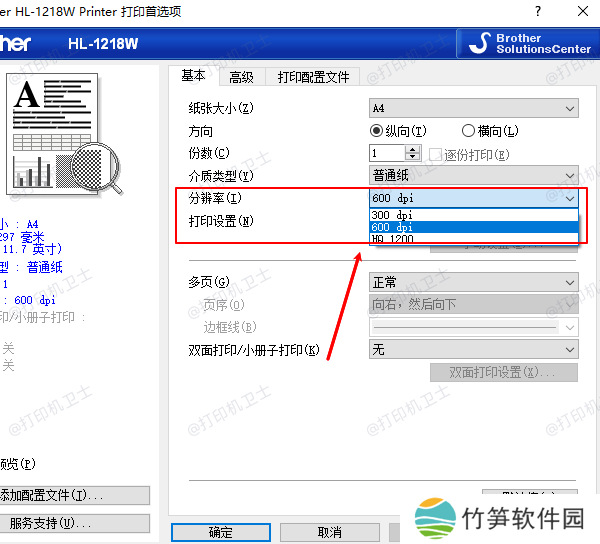The image size is (600, 544).
Task: Increase copies with the up spinner arrow
Action: click(412, 149)
